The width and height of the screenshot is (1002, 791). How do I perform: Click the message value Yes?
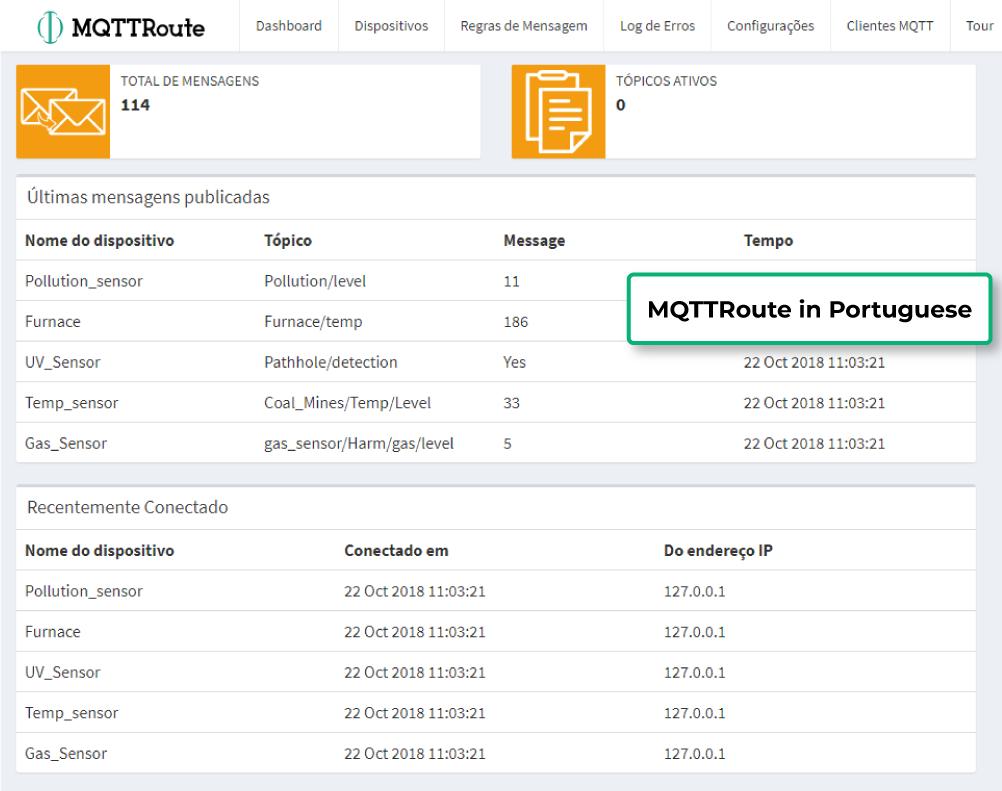(x=514, y=362)
